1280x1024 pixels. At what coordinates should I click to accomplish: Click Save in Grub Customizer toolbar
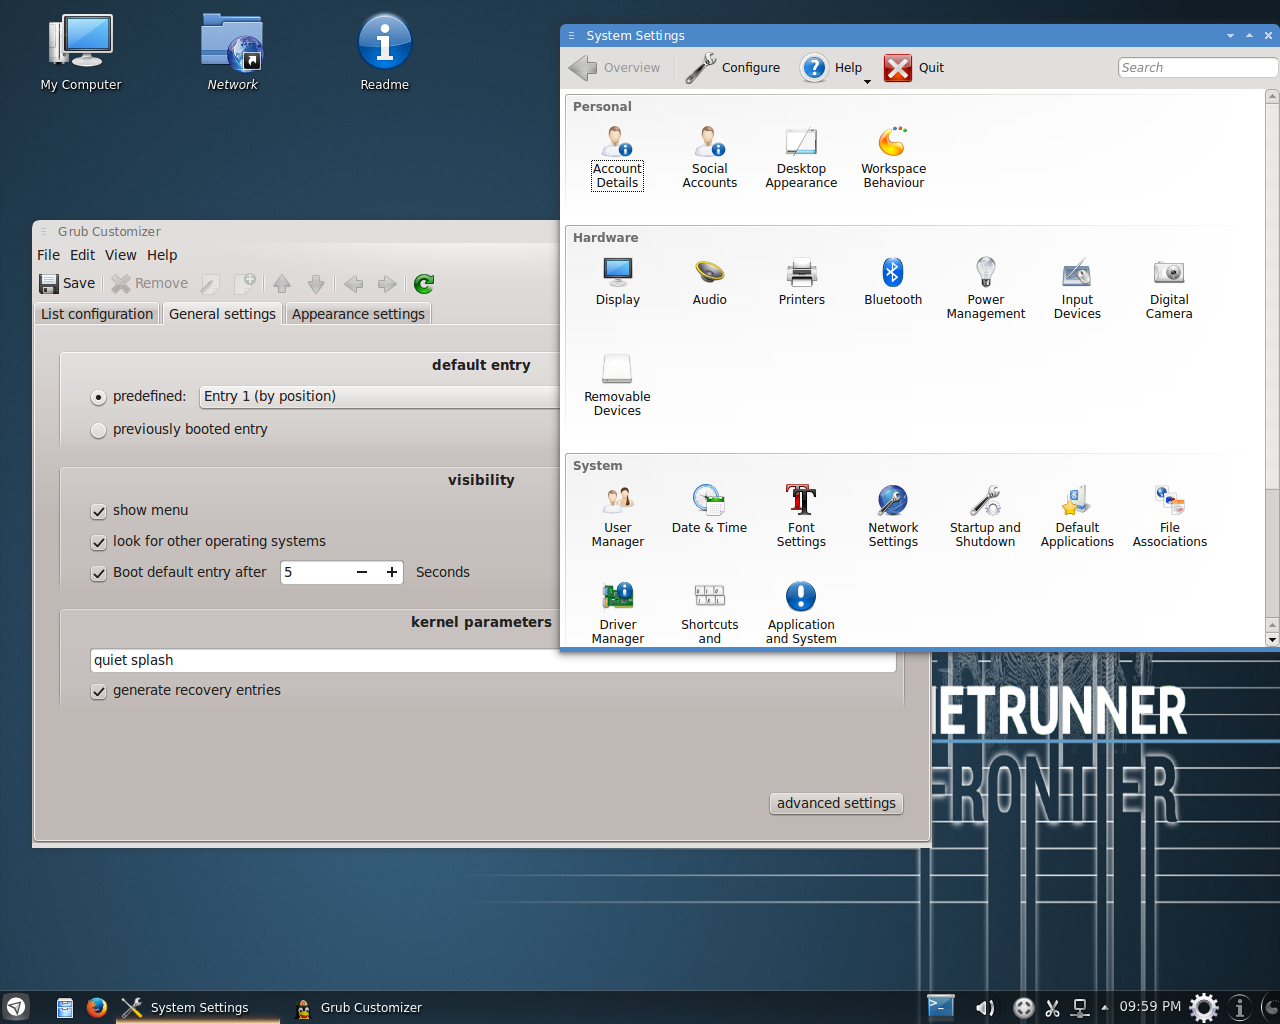[x=67, y=283]
